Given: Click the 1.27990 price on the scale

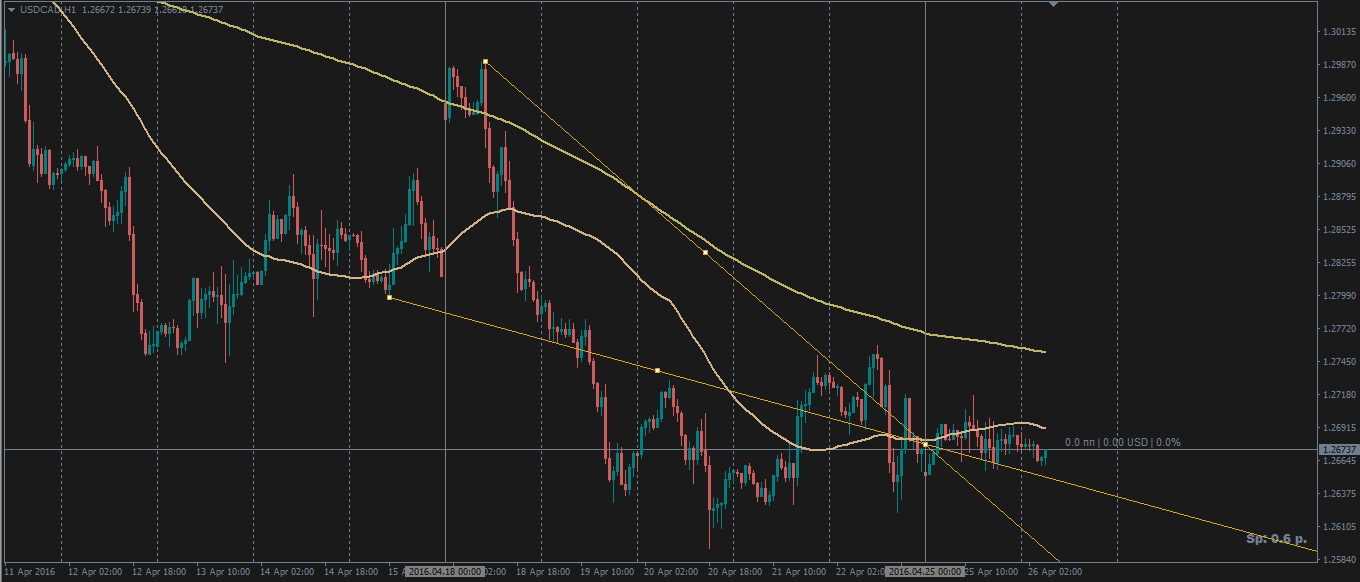Looking at the screenshot, I should coord(1338,296).
